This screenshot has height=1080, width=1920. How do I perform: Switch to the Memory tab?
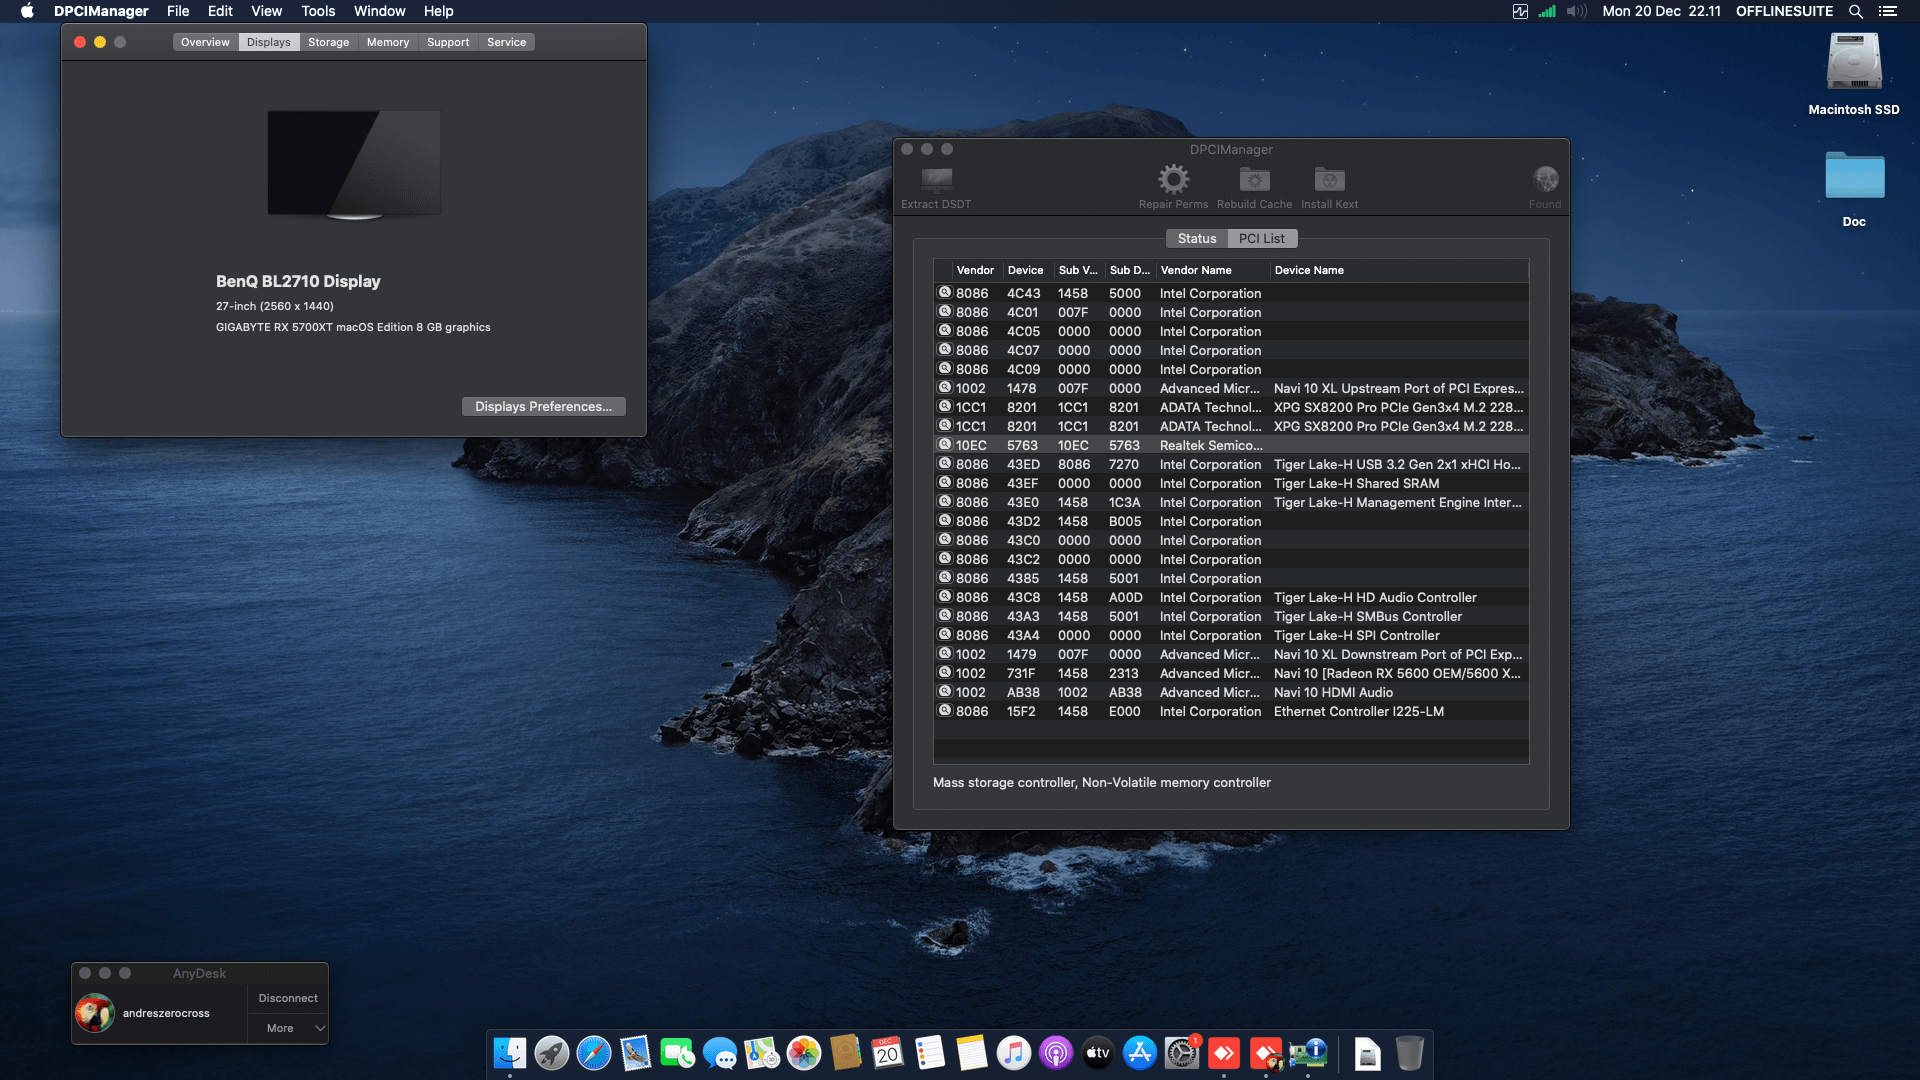point(388,42)
